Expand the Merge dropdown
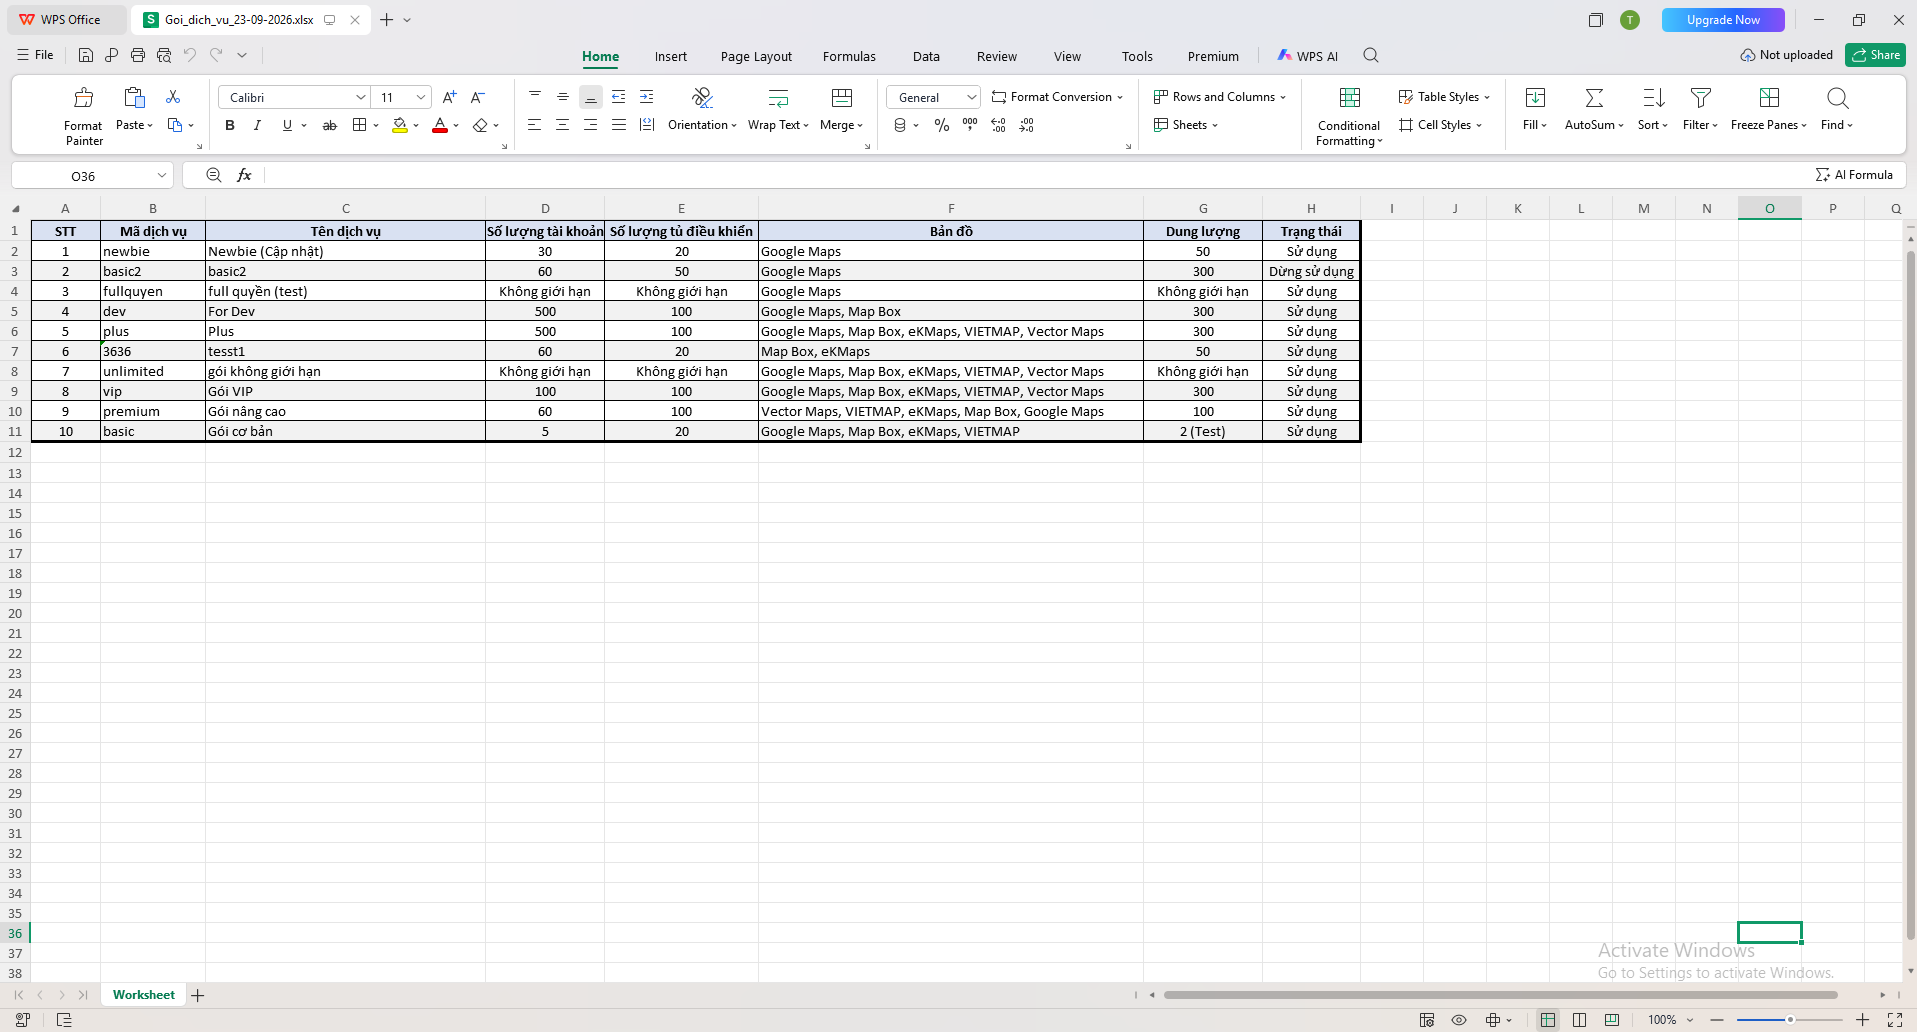The width and height of the screenshot is (1917, 1032). click(860, 126)
